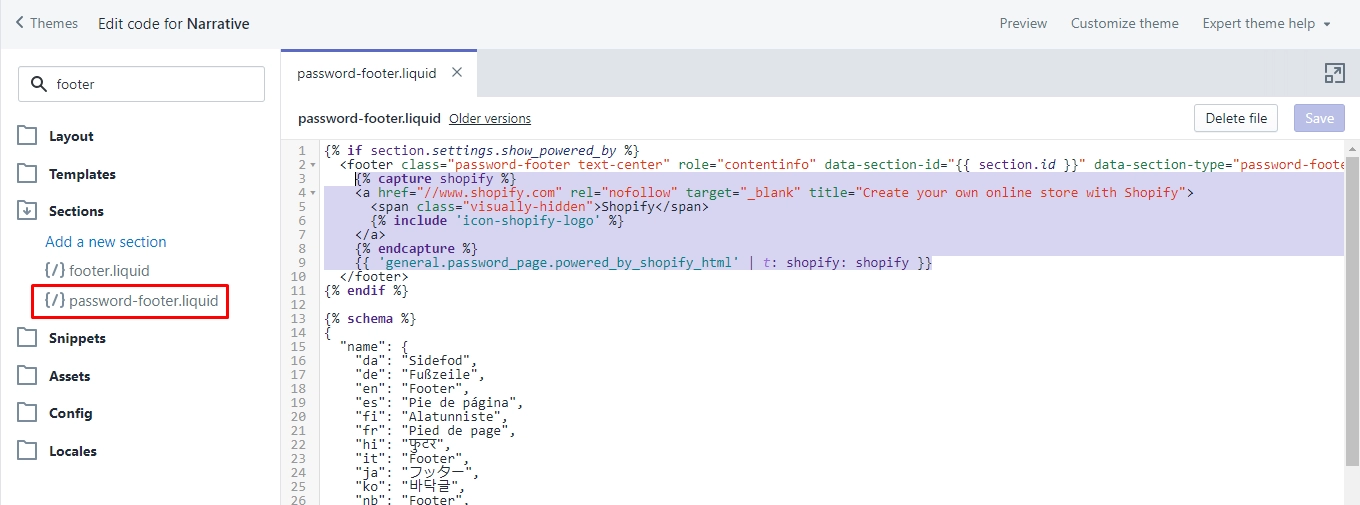Click Add a new section link
This screenshot has width=1360, height=505.
point(106,242)
